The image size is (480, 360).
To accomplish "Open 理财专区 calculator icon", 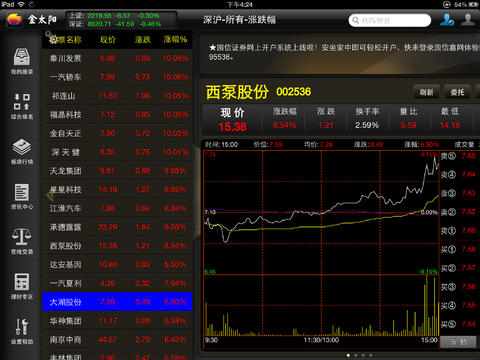I will [x=22, y=286].
